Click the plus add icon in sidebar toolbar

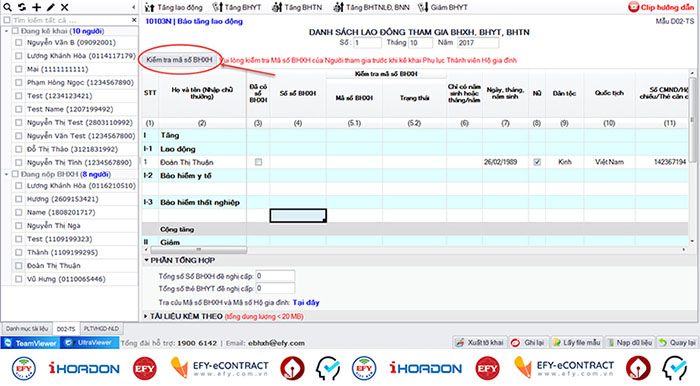pyautogui.click(x=37, y=7)
